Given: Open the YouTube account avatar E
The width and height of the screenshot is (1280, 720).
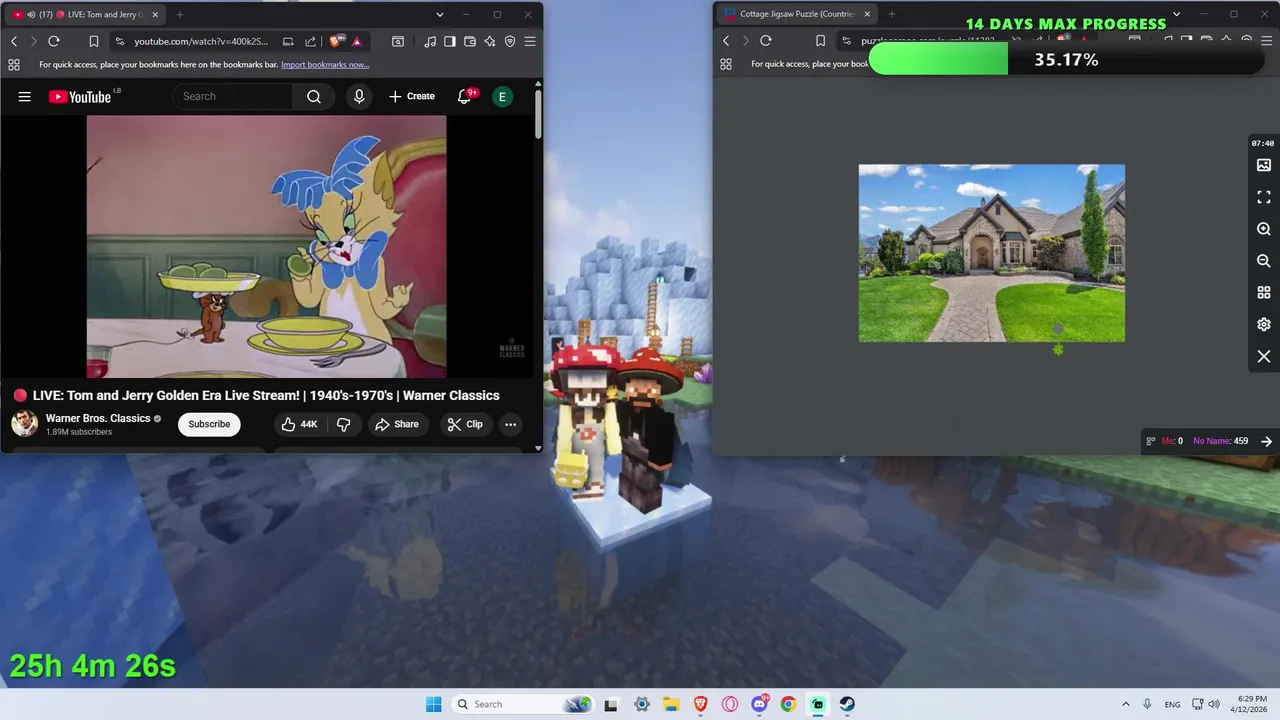Looking at the screenshot, I should 502,96.
